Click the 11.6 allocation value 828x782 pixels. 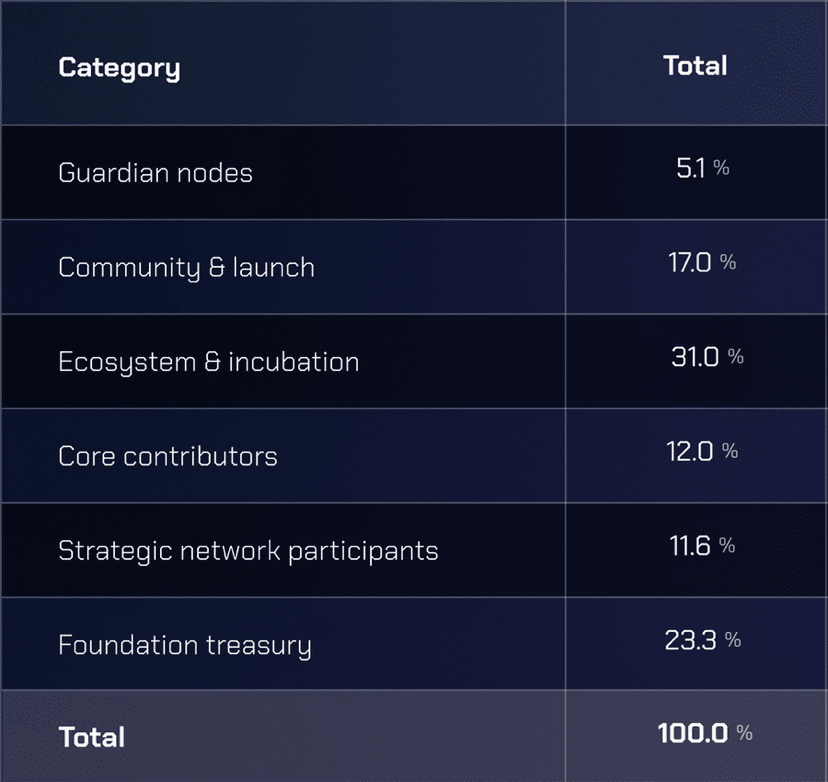690,545
